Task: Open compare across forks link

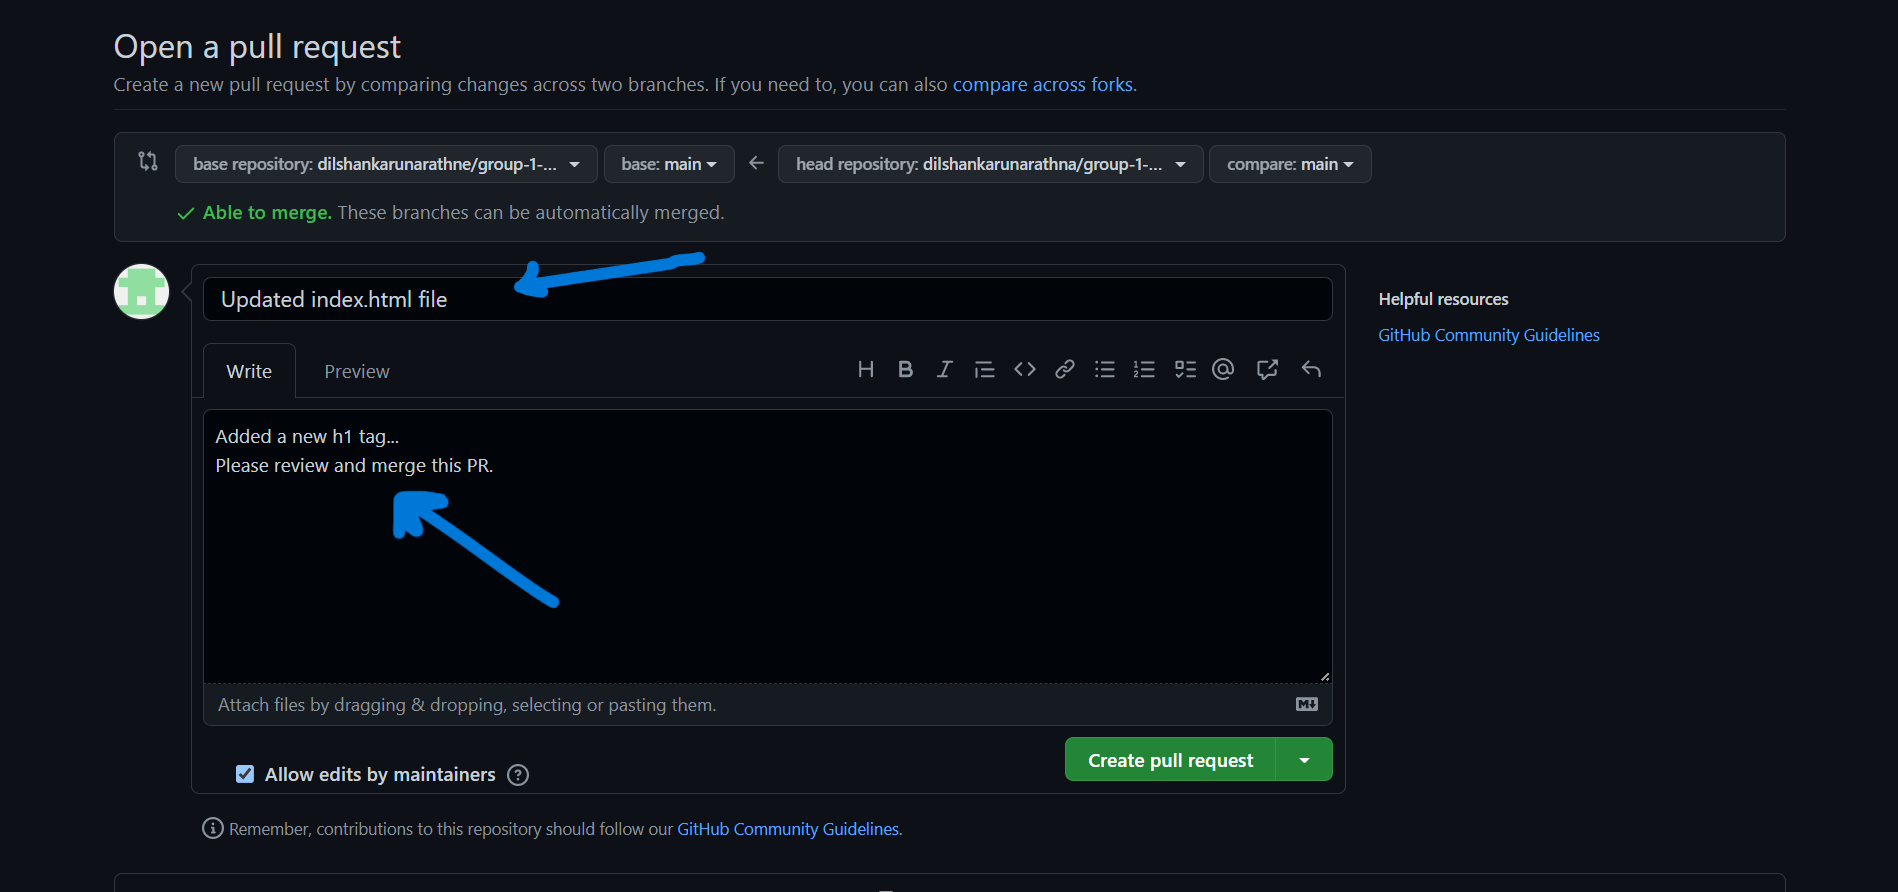Action: click(1043, 85)
